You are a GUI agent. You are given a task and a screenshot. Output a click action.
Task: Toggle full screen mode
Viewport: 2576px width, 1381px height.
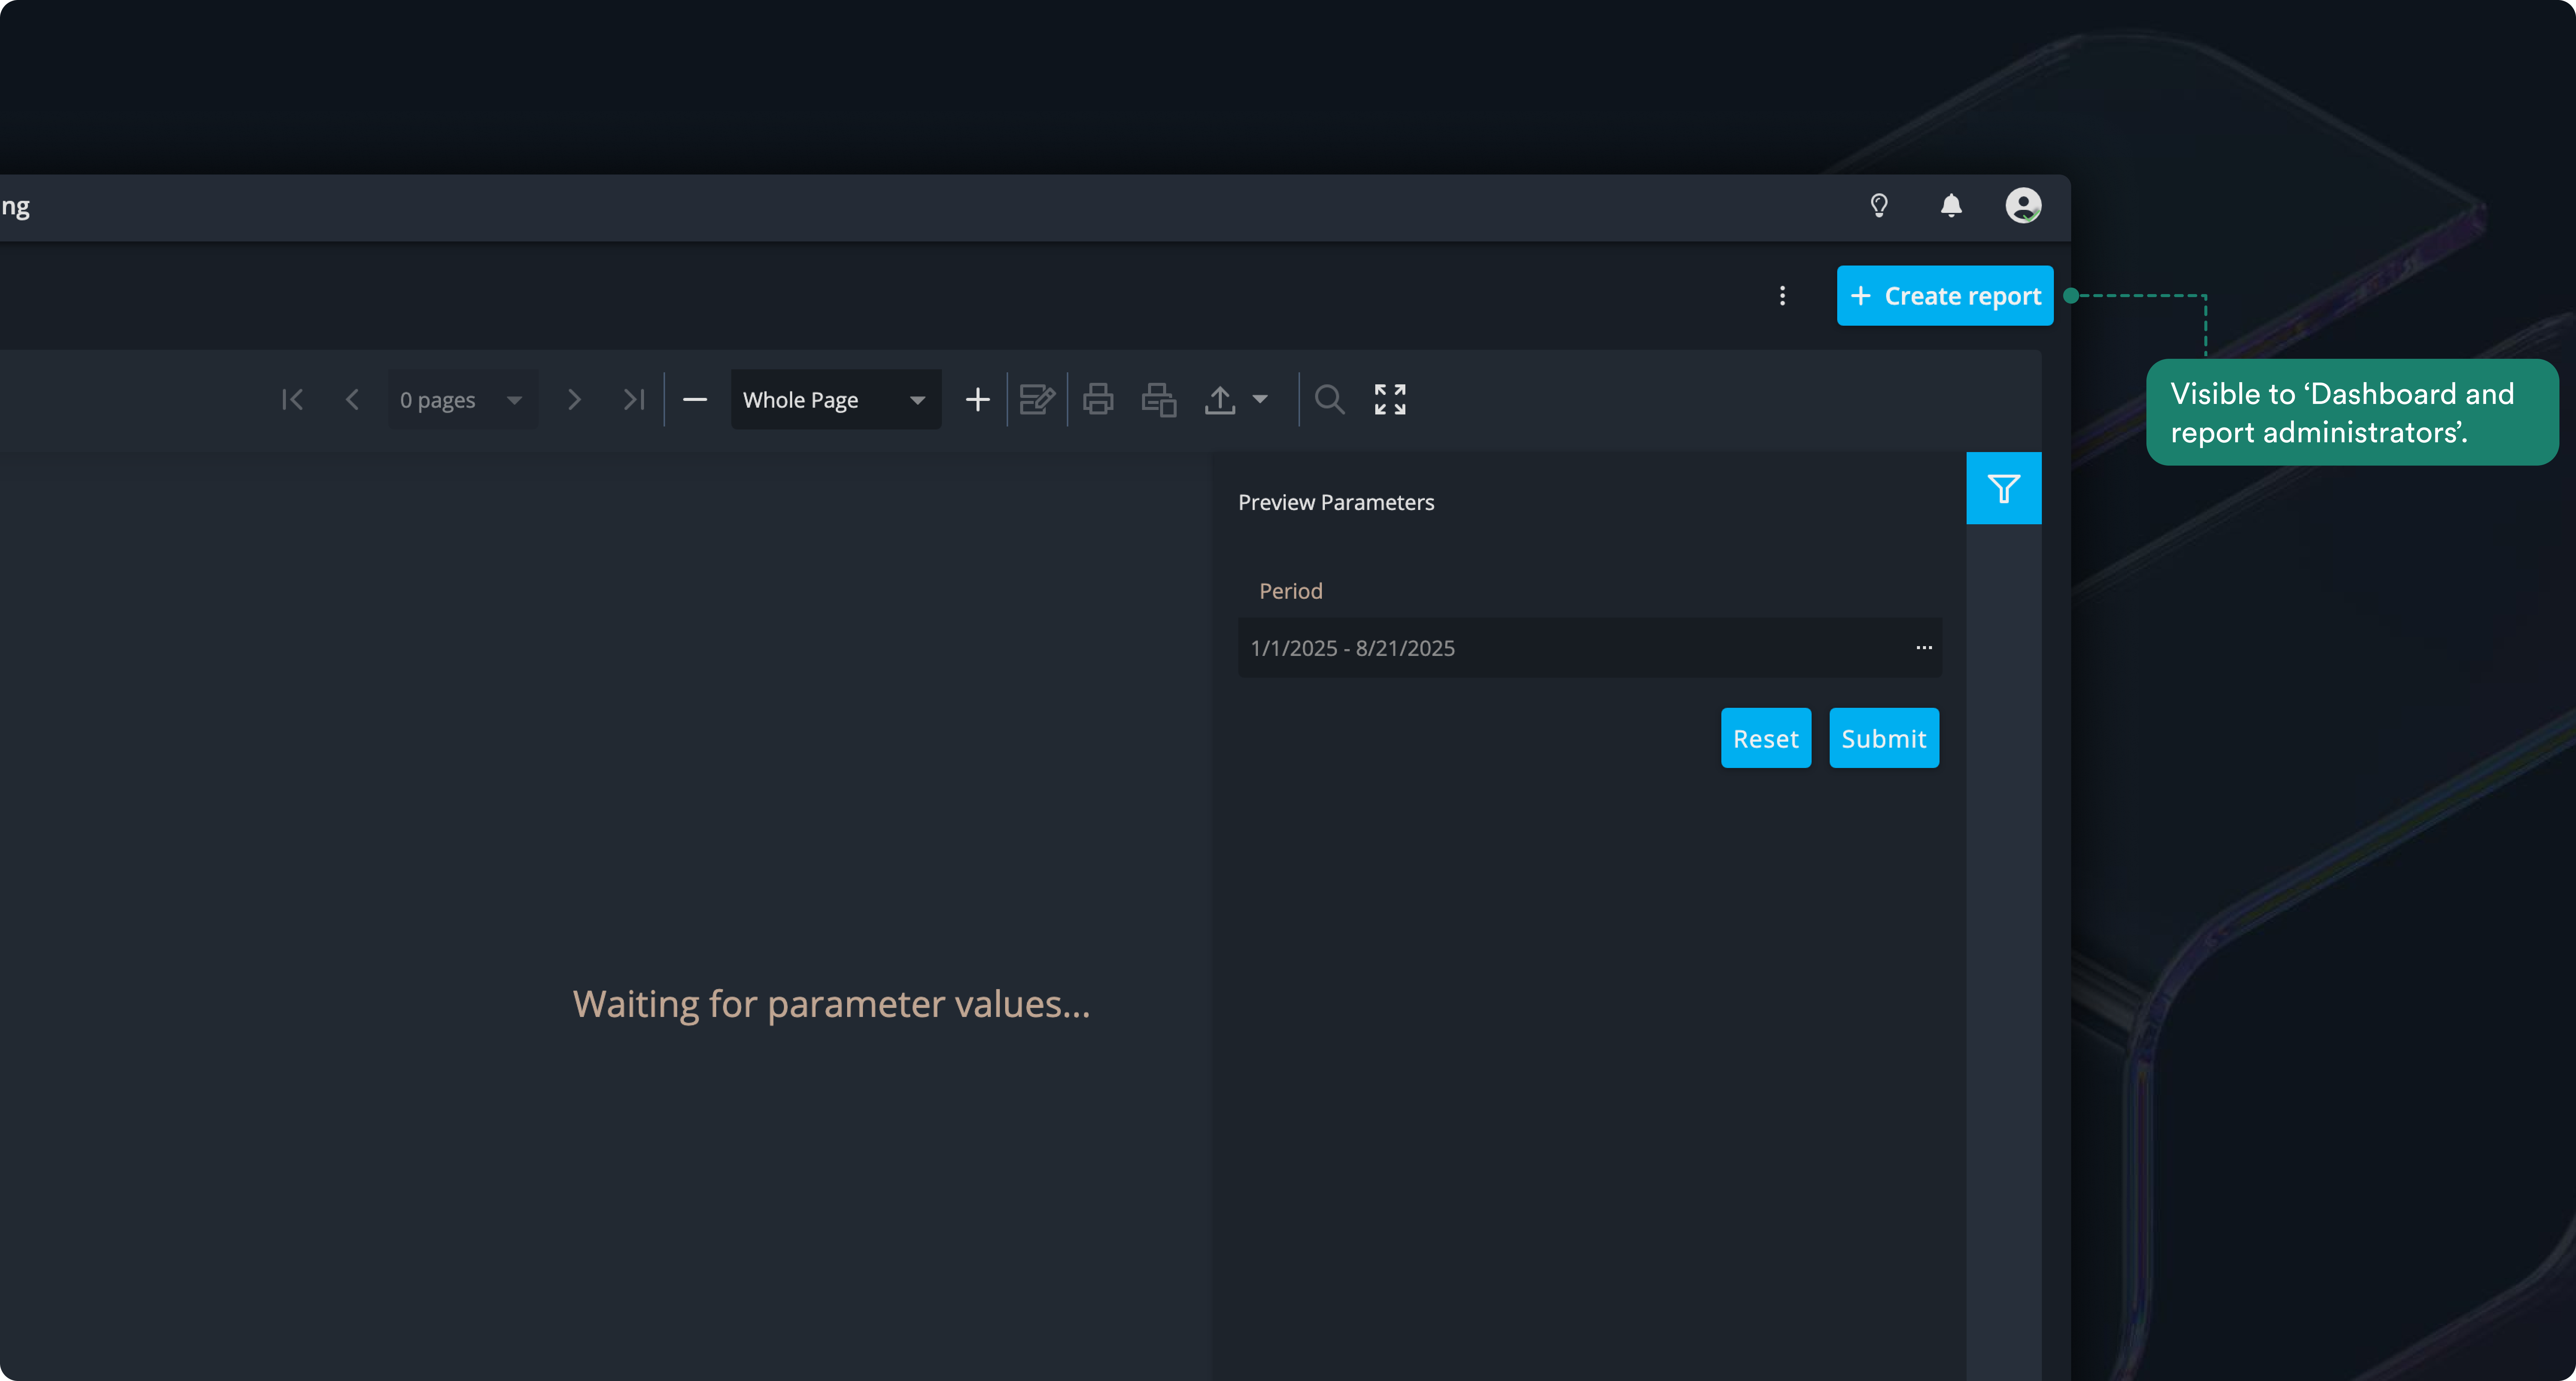pyautogui.click(x=1390, y=400)
